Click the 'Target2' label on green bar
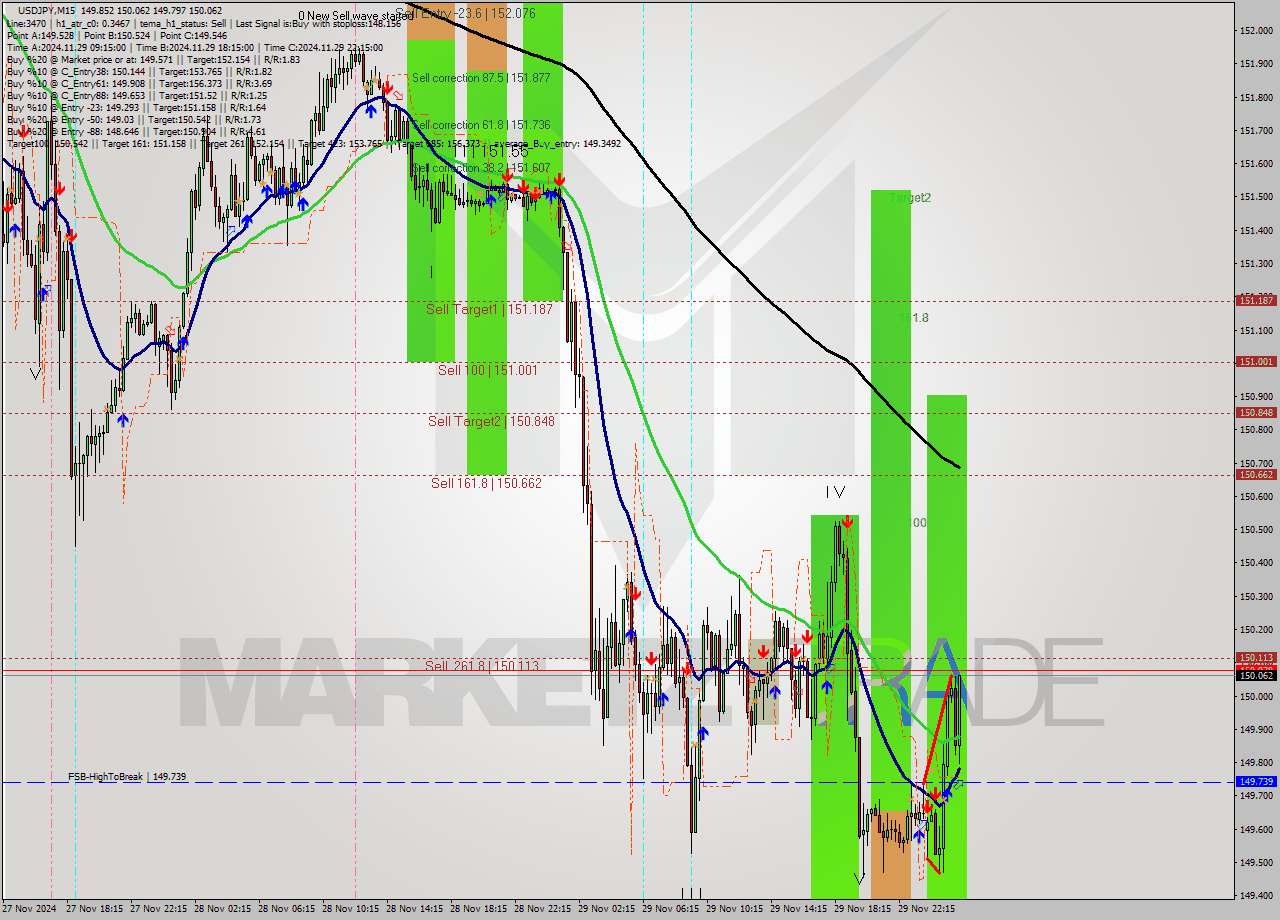 pyautogui.click(x=910, y=198)
